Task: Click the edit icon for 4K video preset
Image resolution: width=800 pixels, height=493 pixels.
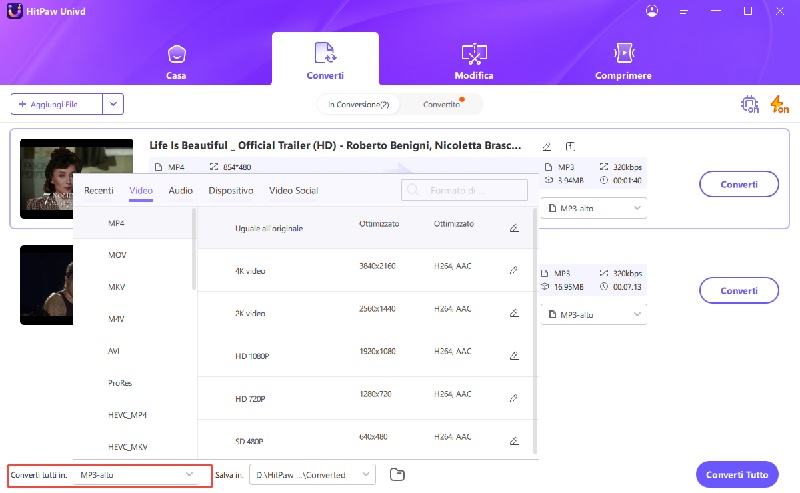Action: pos(513,270)
